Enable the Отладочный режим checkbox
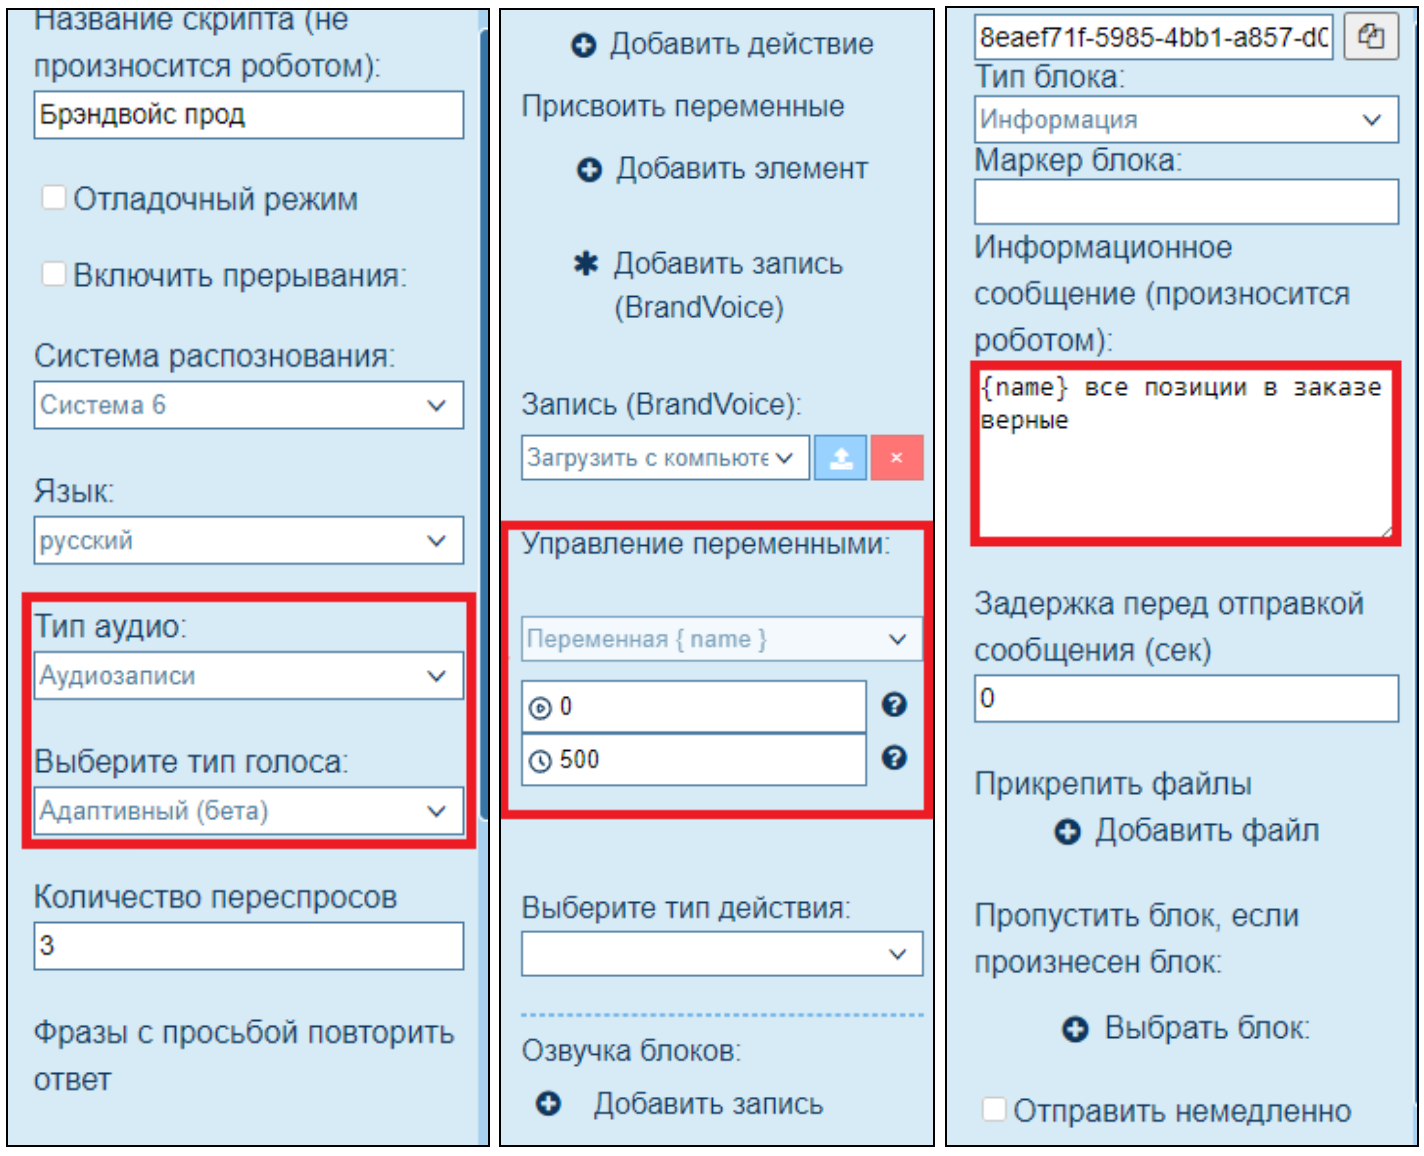 [x=54, y=198]
